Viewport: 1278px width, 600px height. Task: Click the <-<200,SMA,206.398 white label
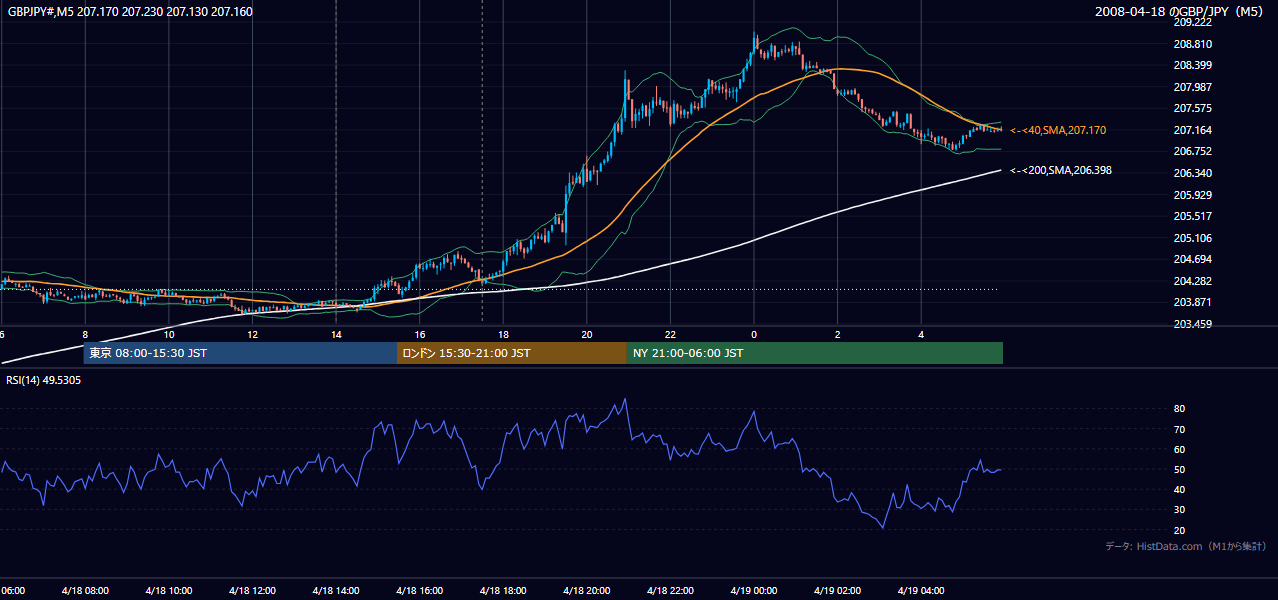1061,170
